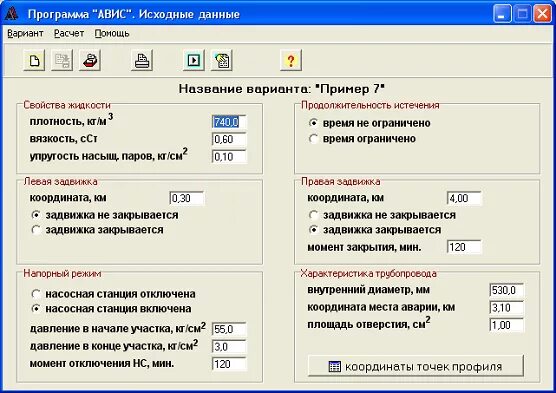556x393 pixels.
Task: Click the saturated vapor pressure field 0,10
Action: tap(229, 156)
